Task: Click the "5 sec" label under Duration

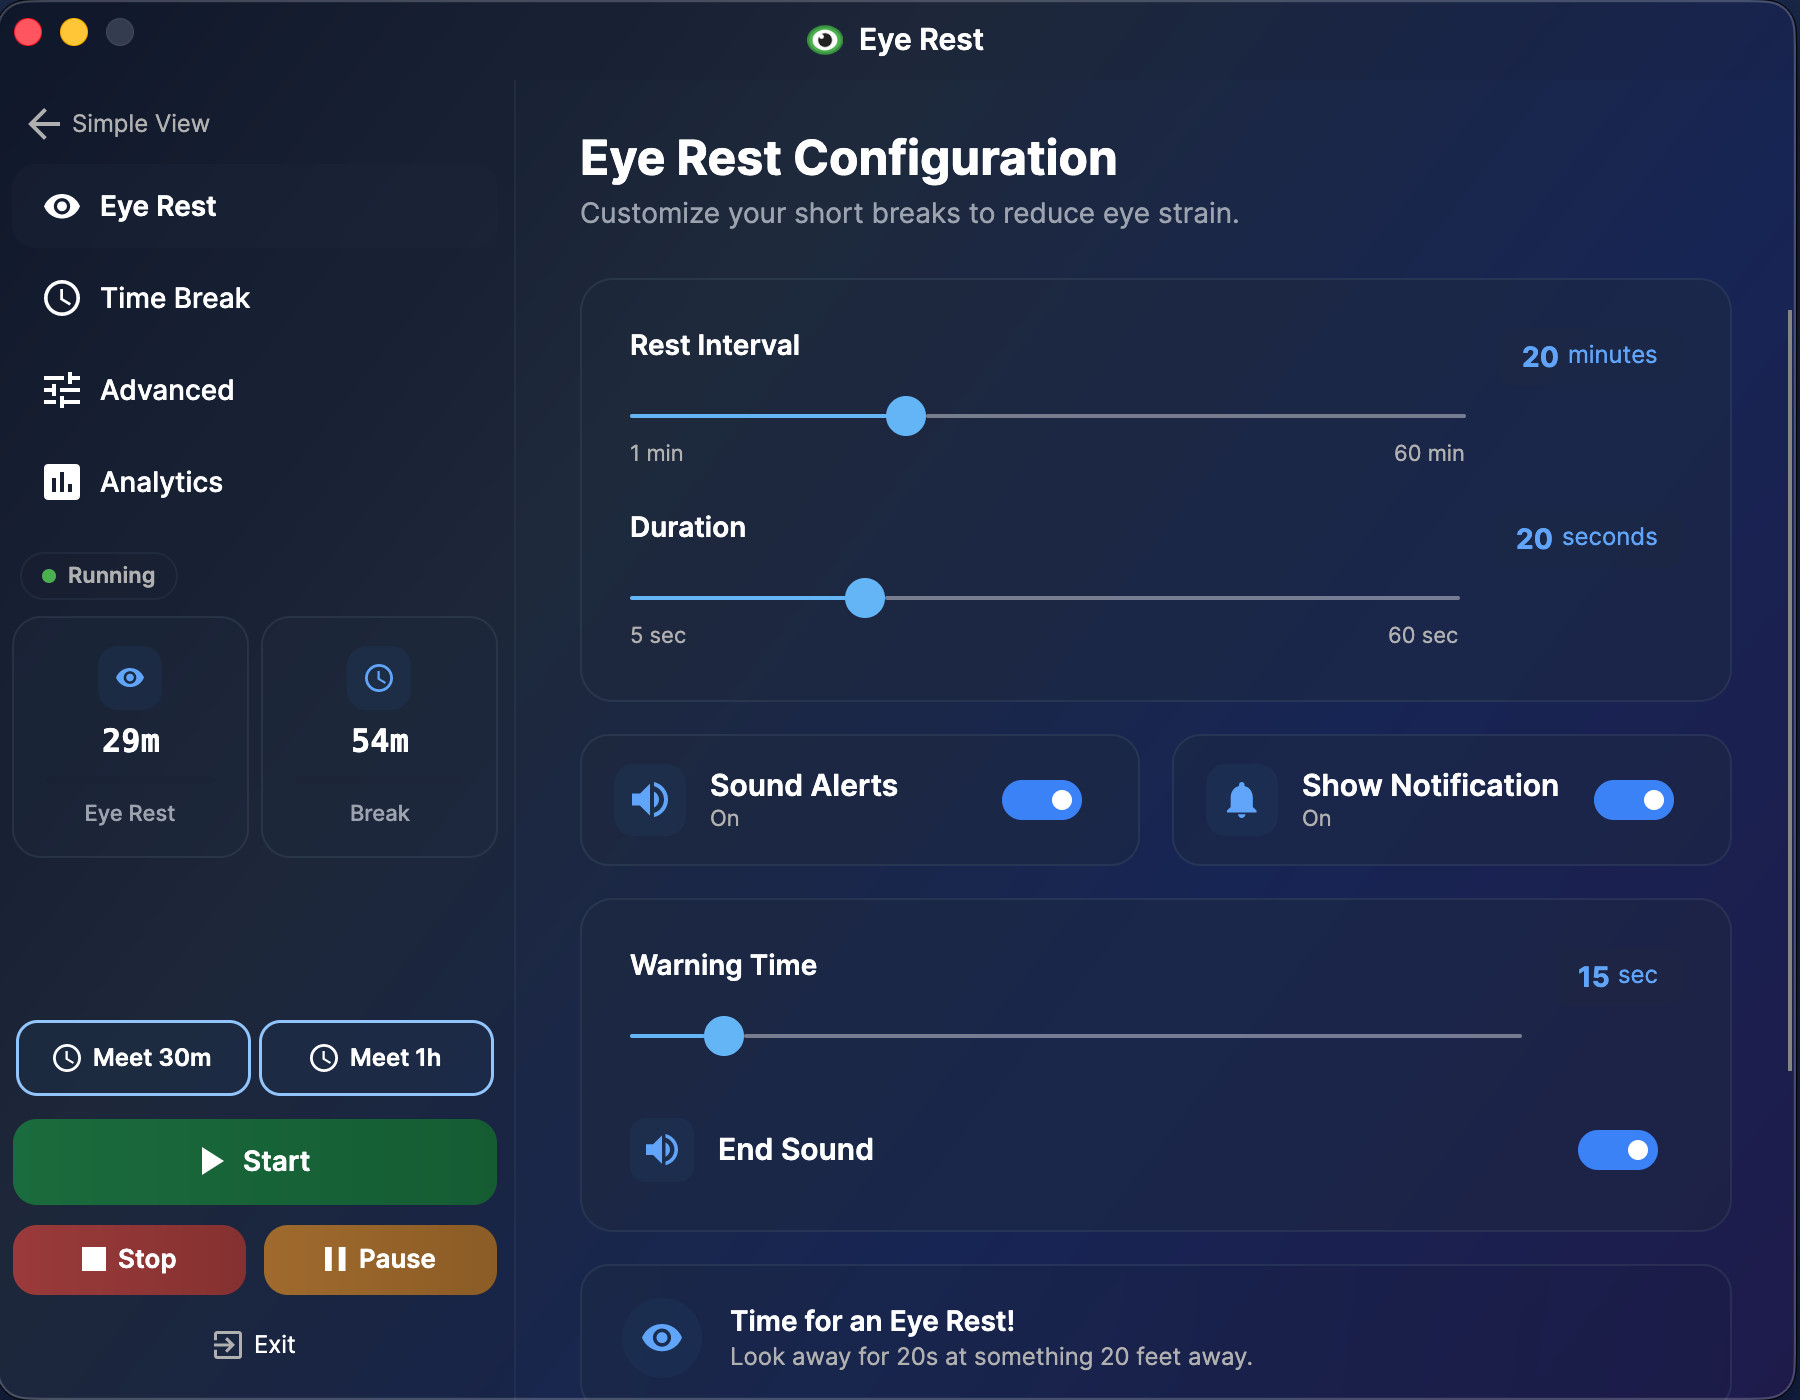Action: click(658, 635)
